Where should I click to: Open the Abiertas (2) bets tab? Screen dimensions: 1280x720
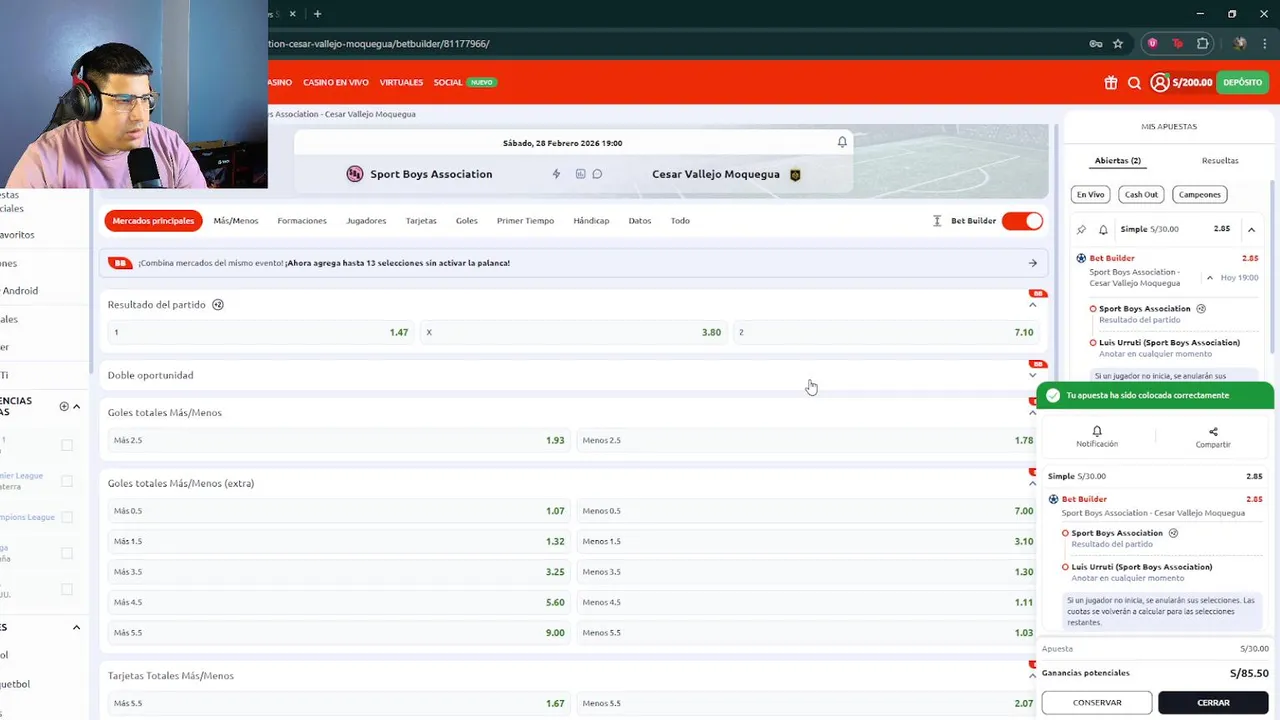[x=1118, y=160]
